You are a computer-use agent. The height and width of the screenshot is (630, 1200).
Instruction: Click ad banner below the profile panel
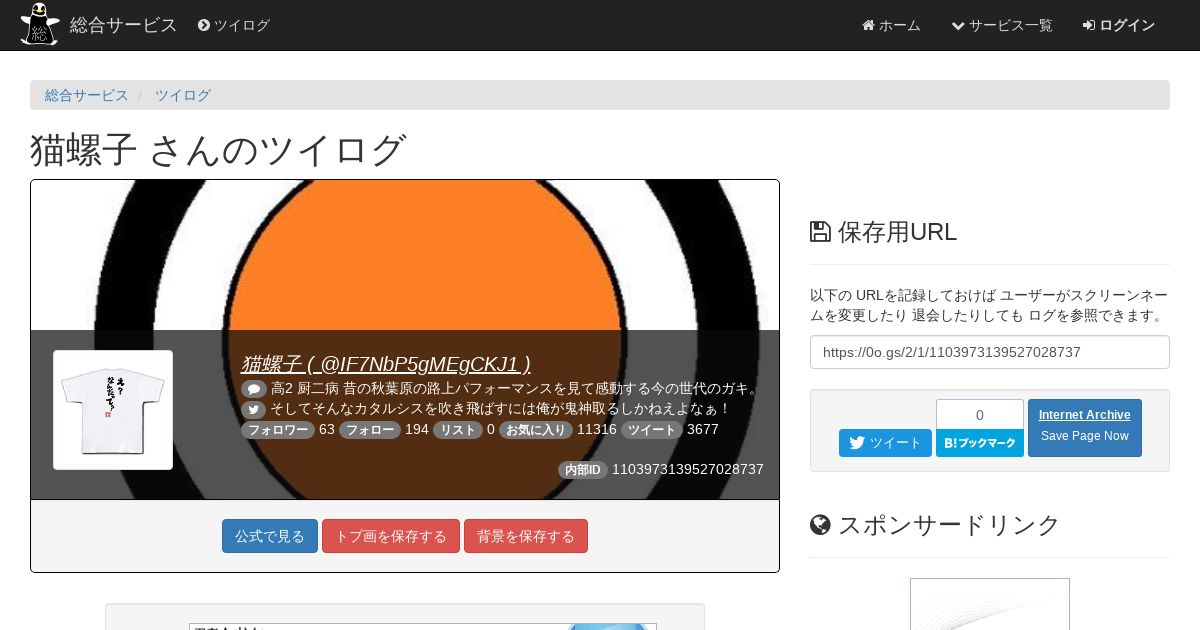point(423,626)
